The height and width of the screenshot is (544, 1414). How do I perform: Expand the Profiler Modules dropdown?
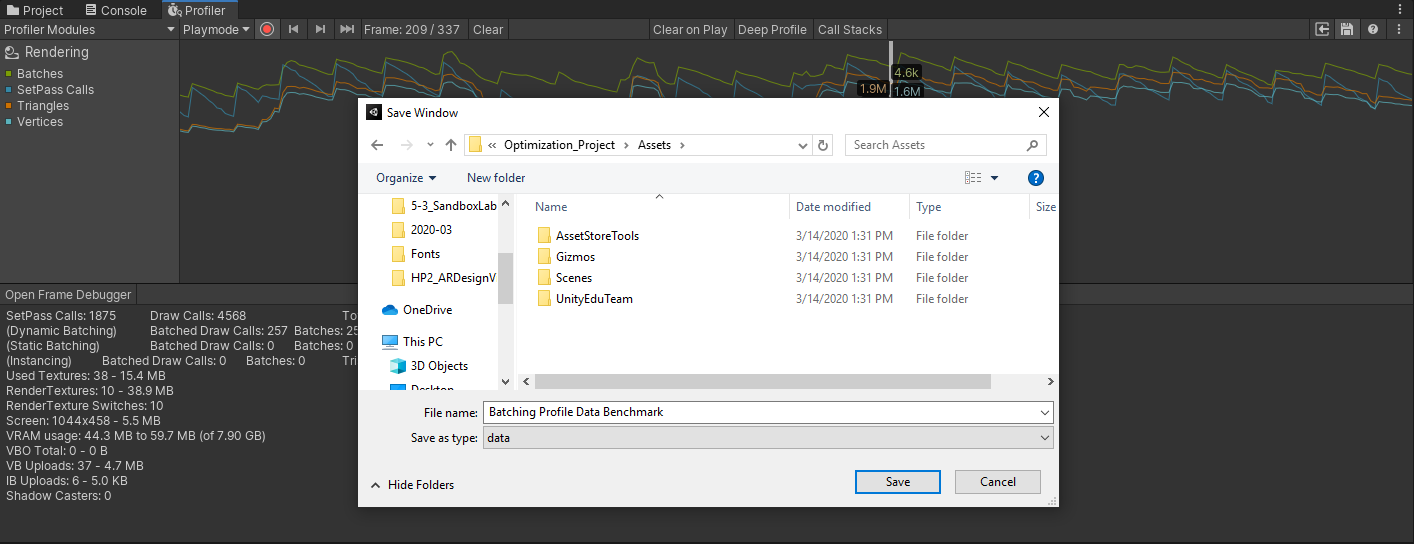[x=89, y=29]
